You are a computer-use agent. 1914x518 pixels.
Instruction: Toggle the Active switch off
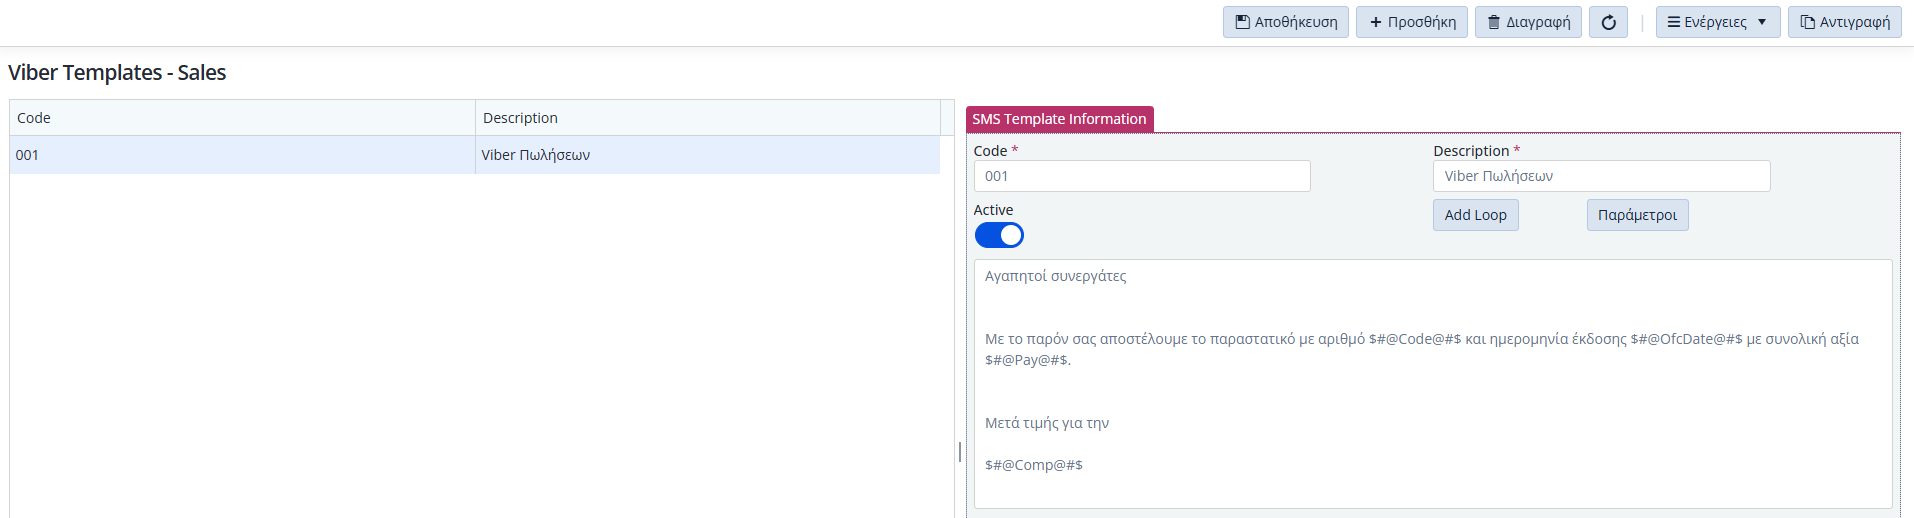click(999, 235)
